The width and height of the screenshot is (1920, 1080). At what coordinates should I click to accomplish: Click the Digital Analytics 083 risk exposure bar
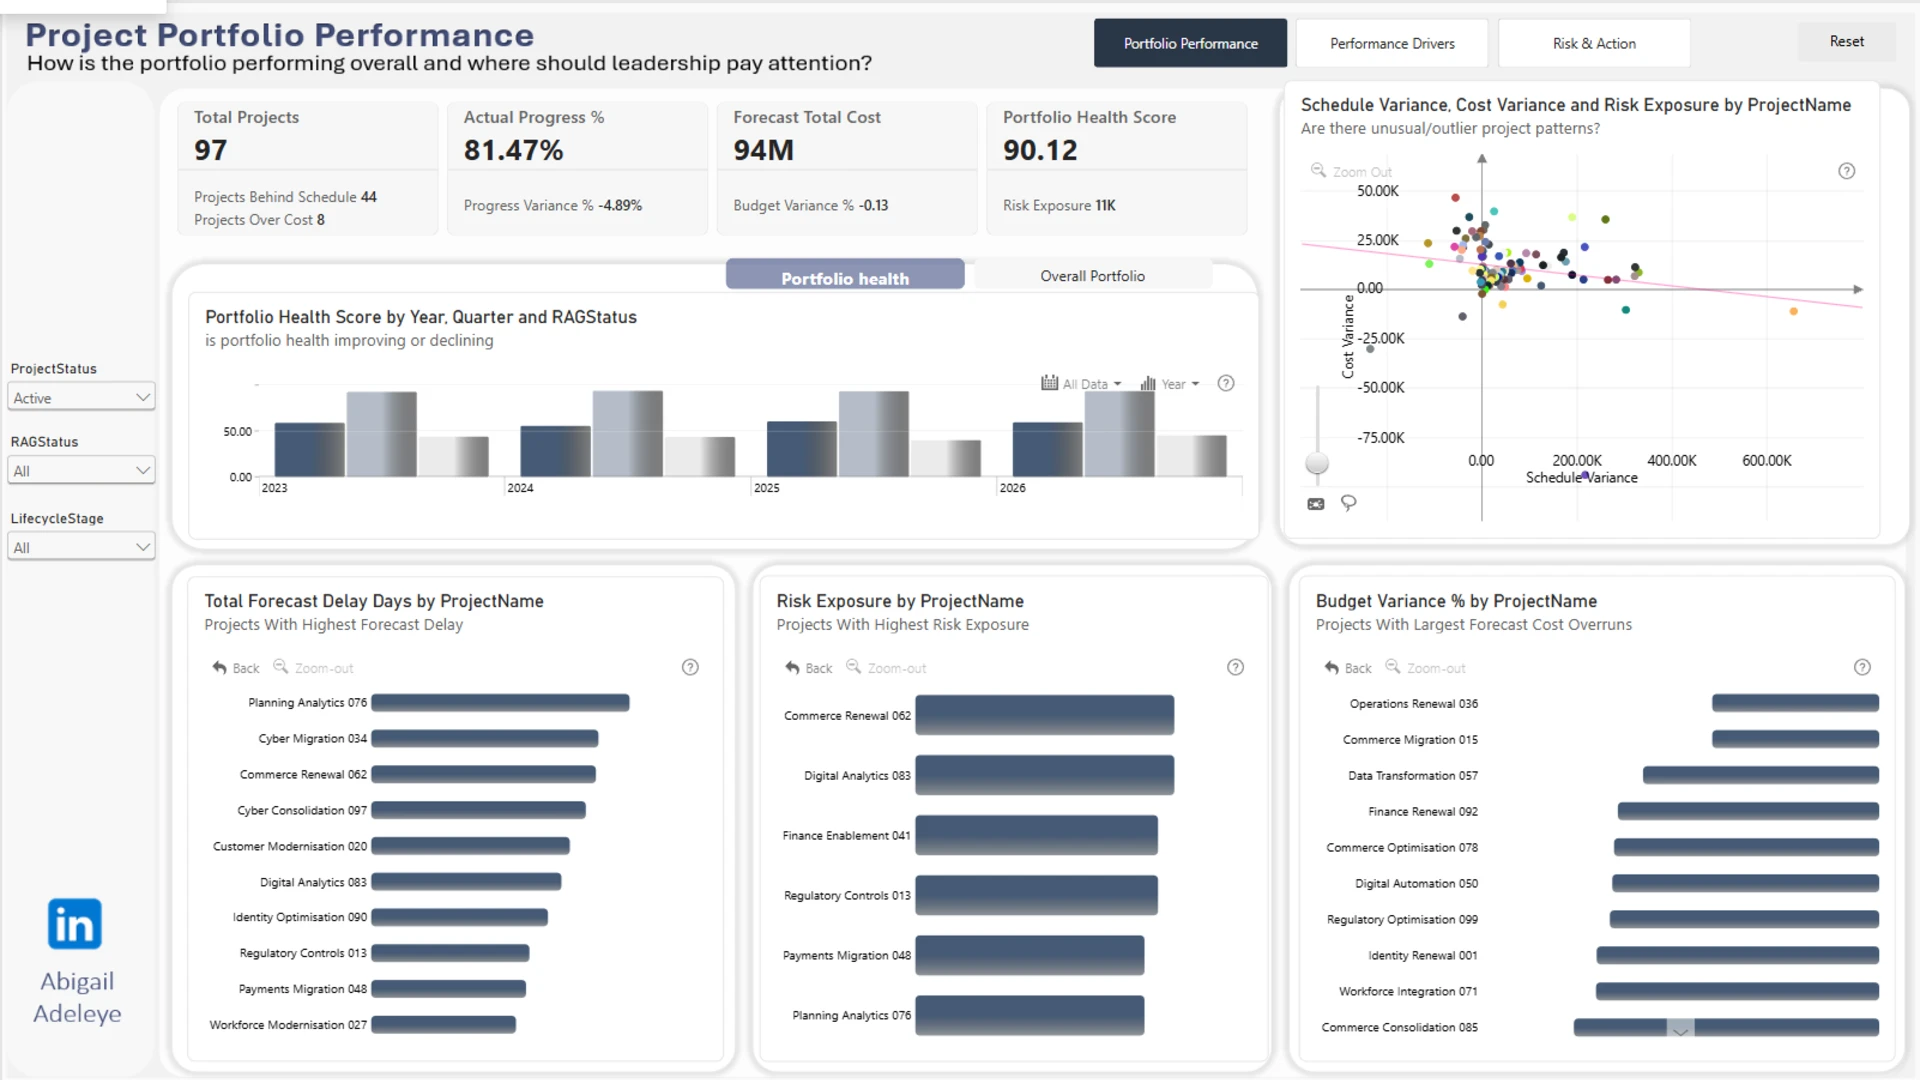(1044, 775)
